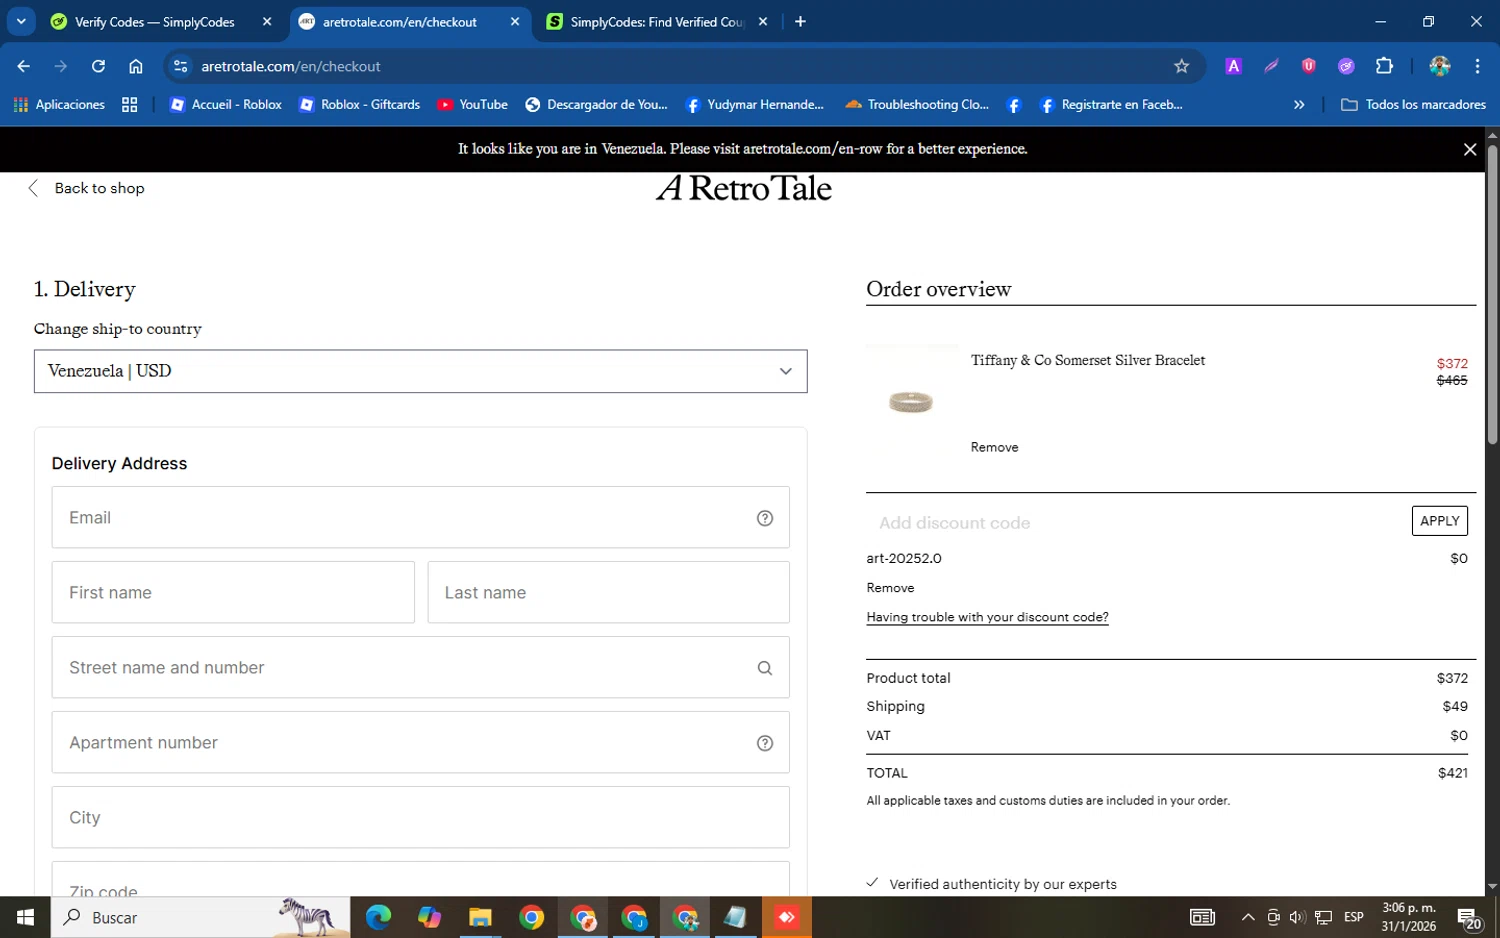Image resolution: width=1500 pixels, height=938 pixels.
Task: Click the Email field help icon
Action: click(765, 518)
